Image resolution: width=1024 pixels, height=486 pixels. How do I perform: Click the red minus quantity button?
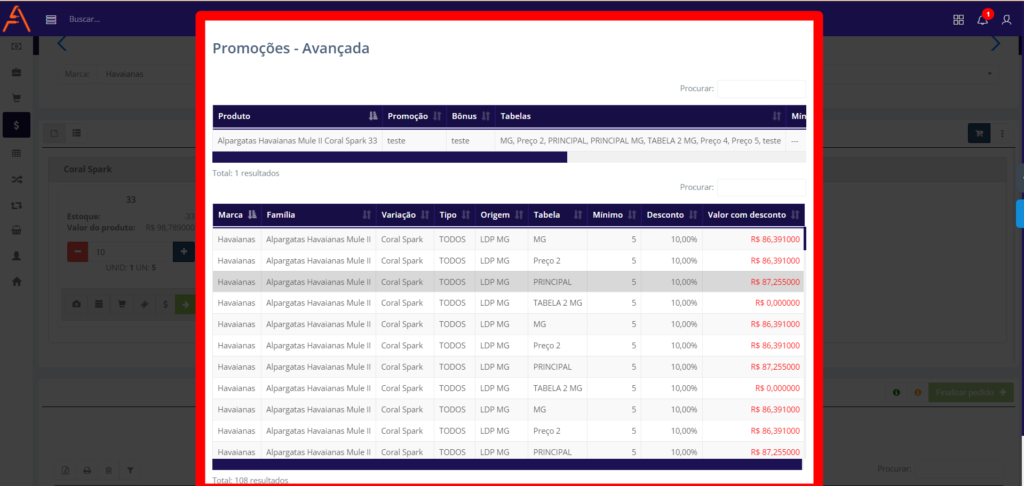click(78, 251)
